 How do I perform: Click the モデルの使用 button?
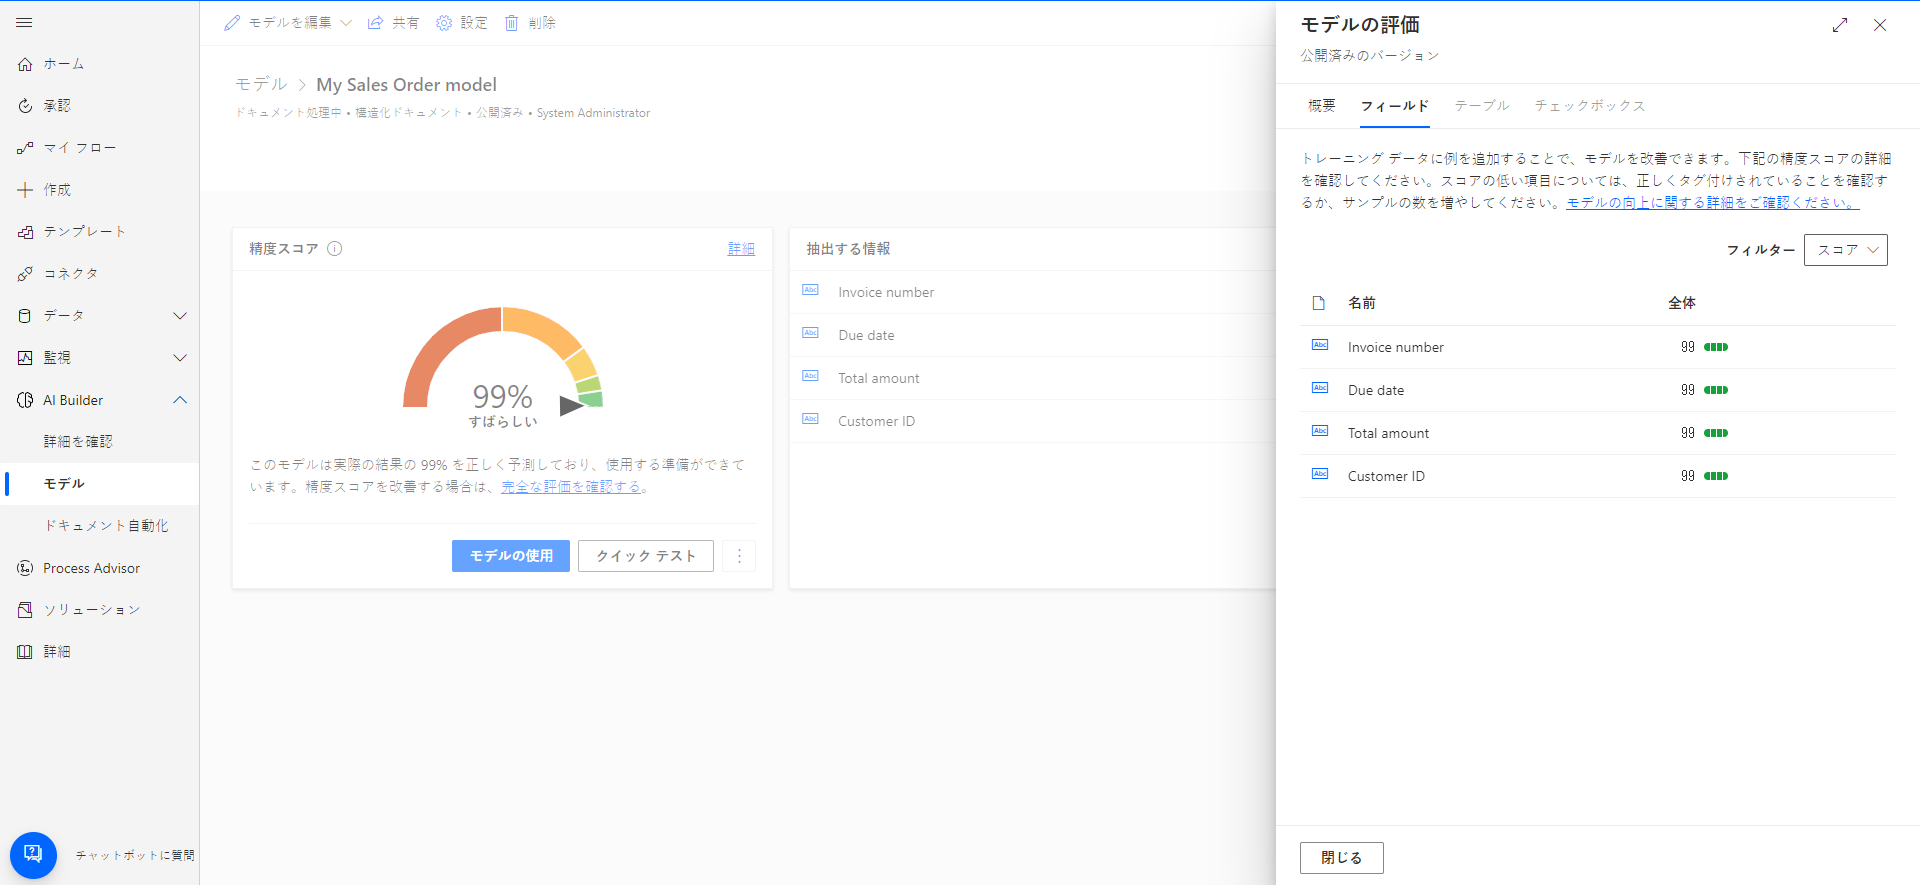[x=511, y=556]
